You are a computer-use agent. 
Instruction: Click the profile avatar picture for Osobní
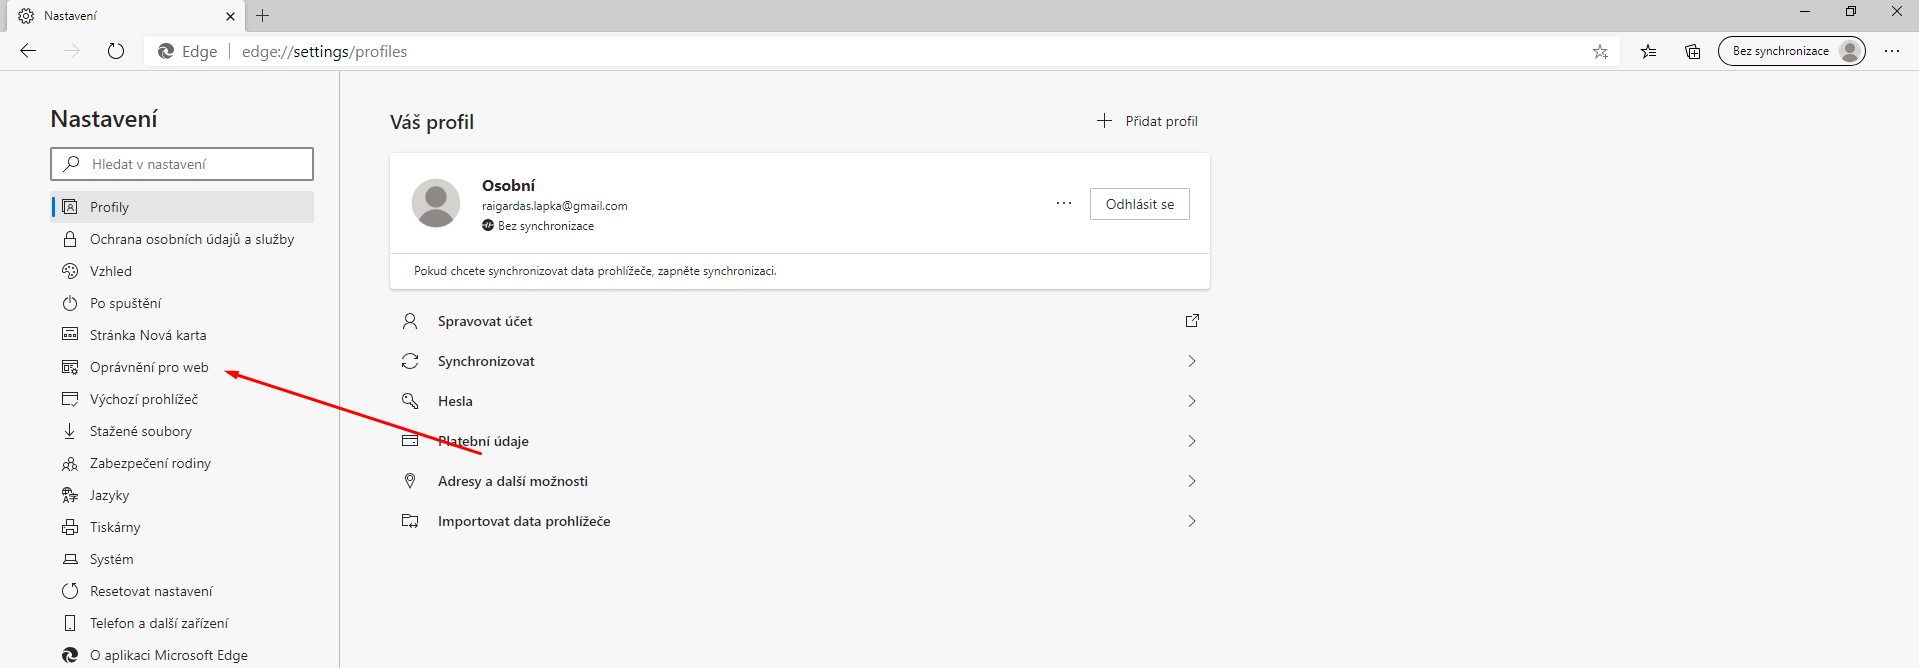pos(436,203)
